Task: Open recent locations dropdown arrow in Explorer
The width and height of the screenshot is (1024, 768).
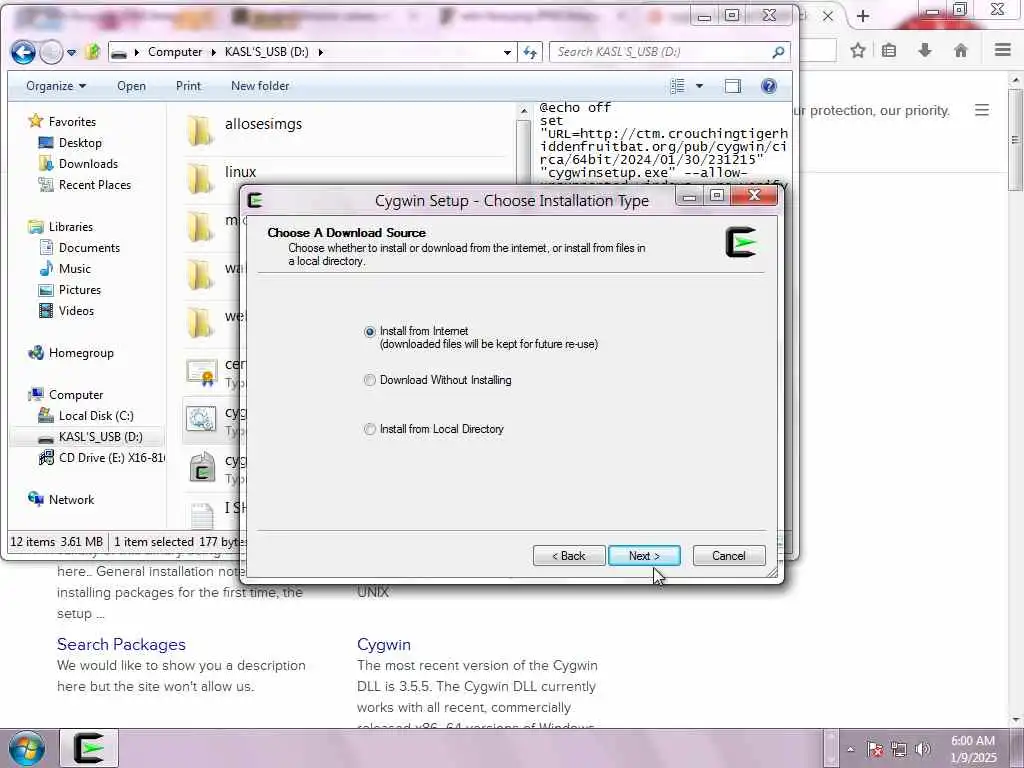Action: click(71, 52)
